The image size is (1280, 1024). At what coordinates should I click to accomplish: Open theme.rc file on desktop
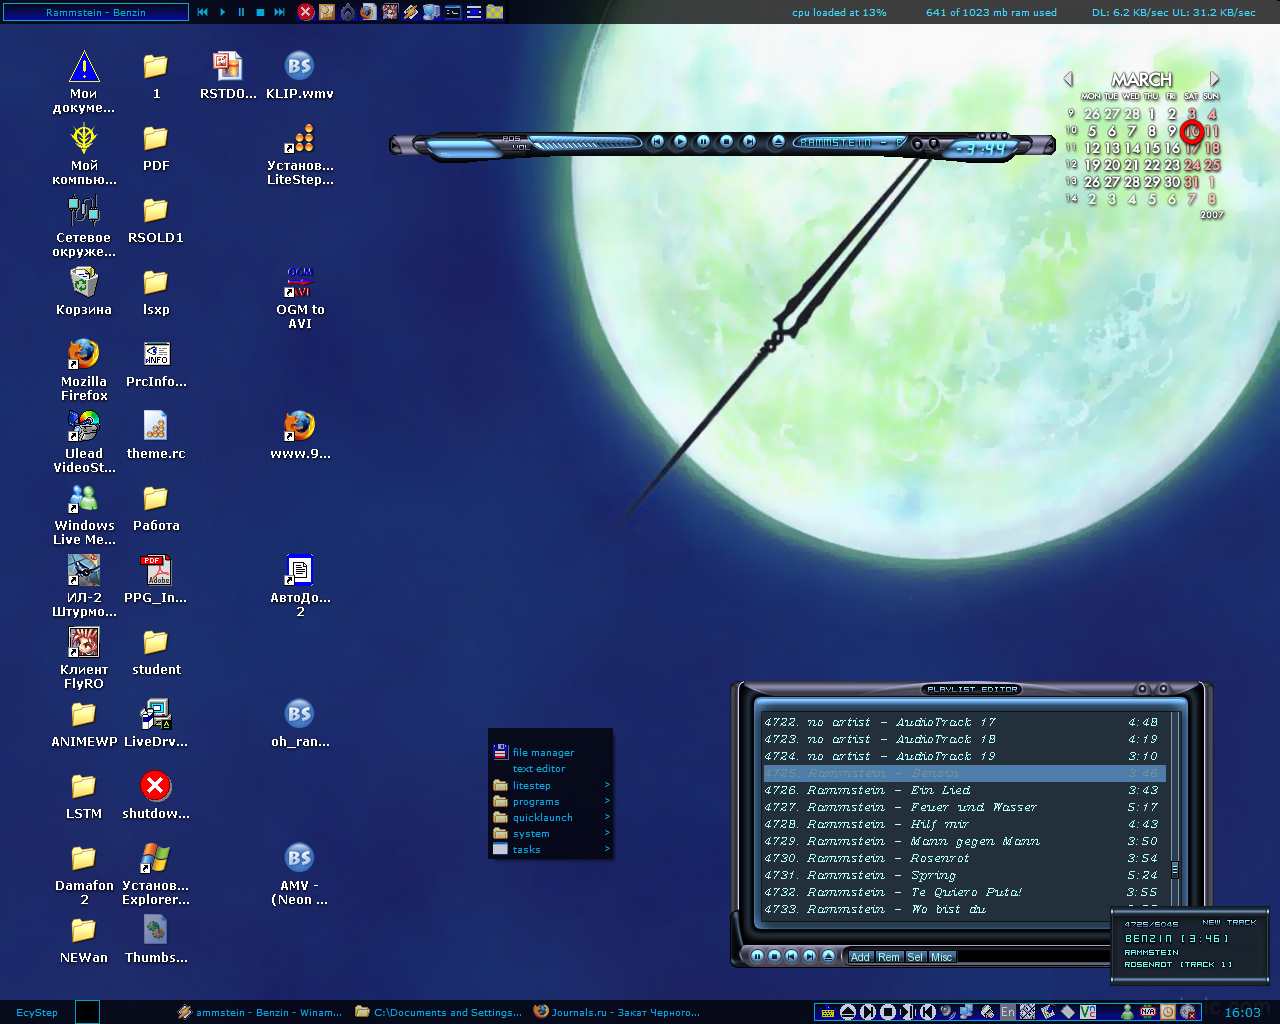click(x=156, y=435)
